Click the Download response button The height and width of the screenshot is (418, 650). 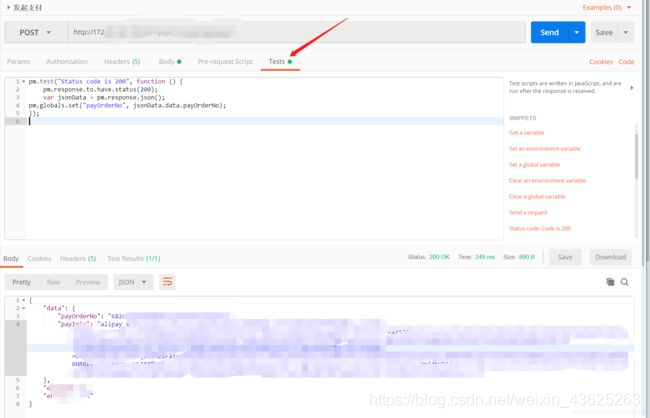coord(611,257)
